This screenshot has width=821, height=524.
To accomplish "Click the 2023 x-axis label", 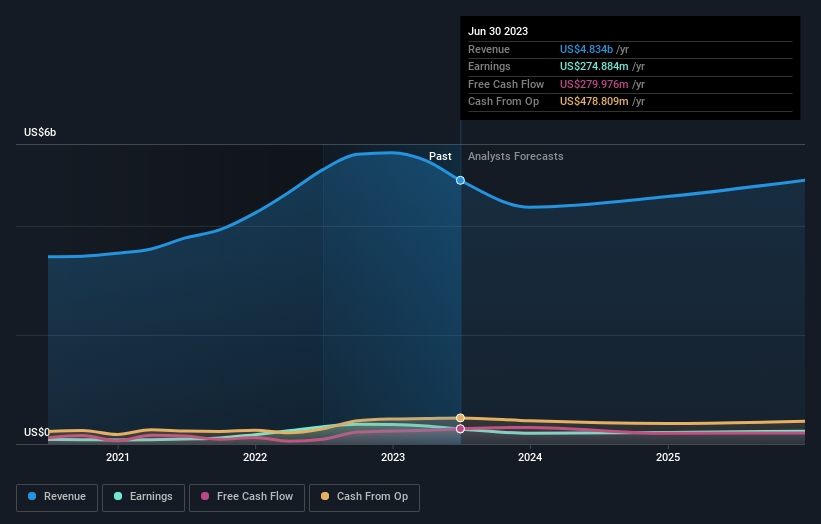I will [x=393, y=457].
